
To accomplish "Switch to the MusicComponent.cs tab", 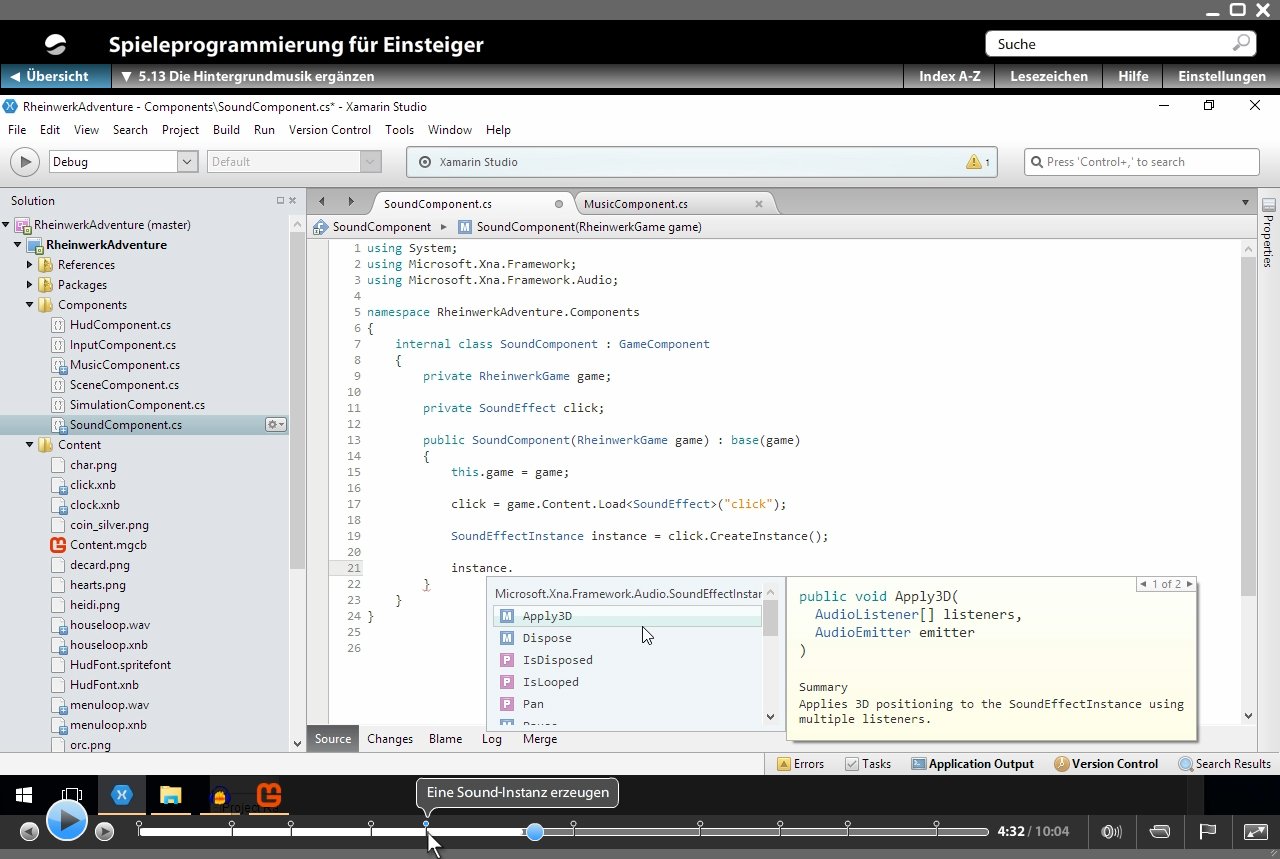I will pyautogui.click(x=636, y=204).
